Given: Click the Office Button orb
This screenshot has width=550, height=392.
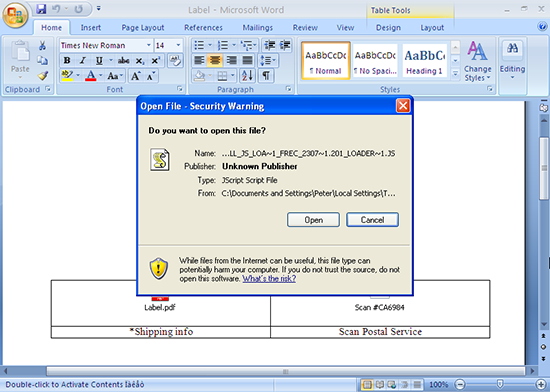Looking at the screenshot, I should [15, 15].
